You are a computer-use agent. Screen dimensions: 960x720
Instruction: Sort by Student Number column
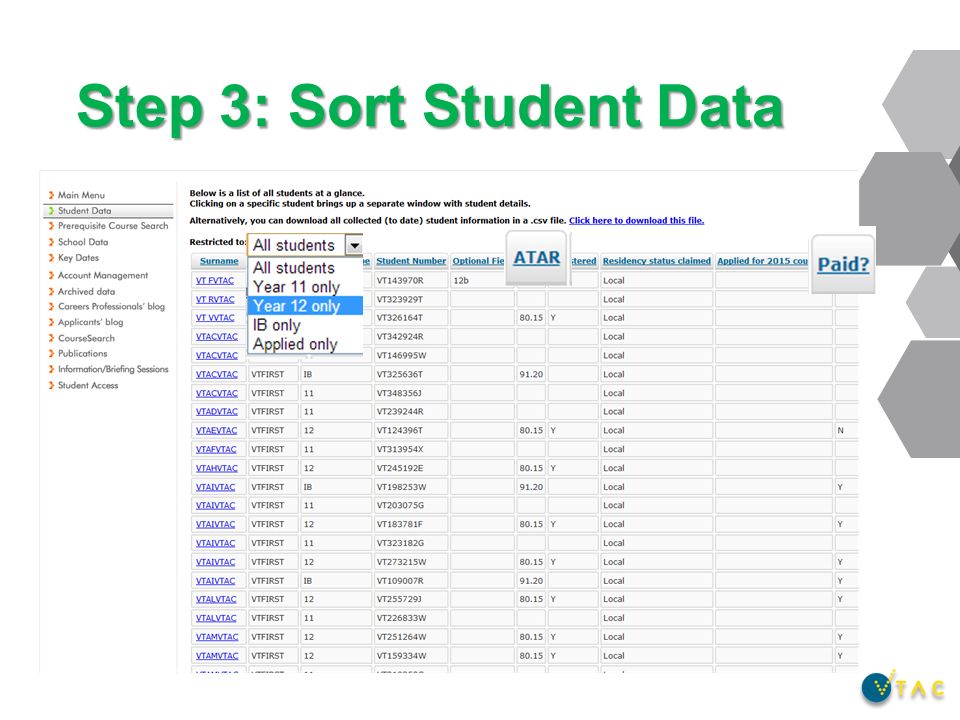(x=411, y=261)
